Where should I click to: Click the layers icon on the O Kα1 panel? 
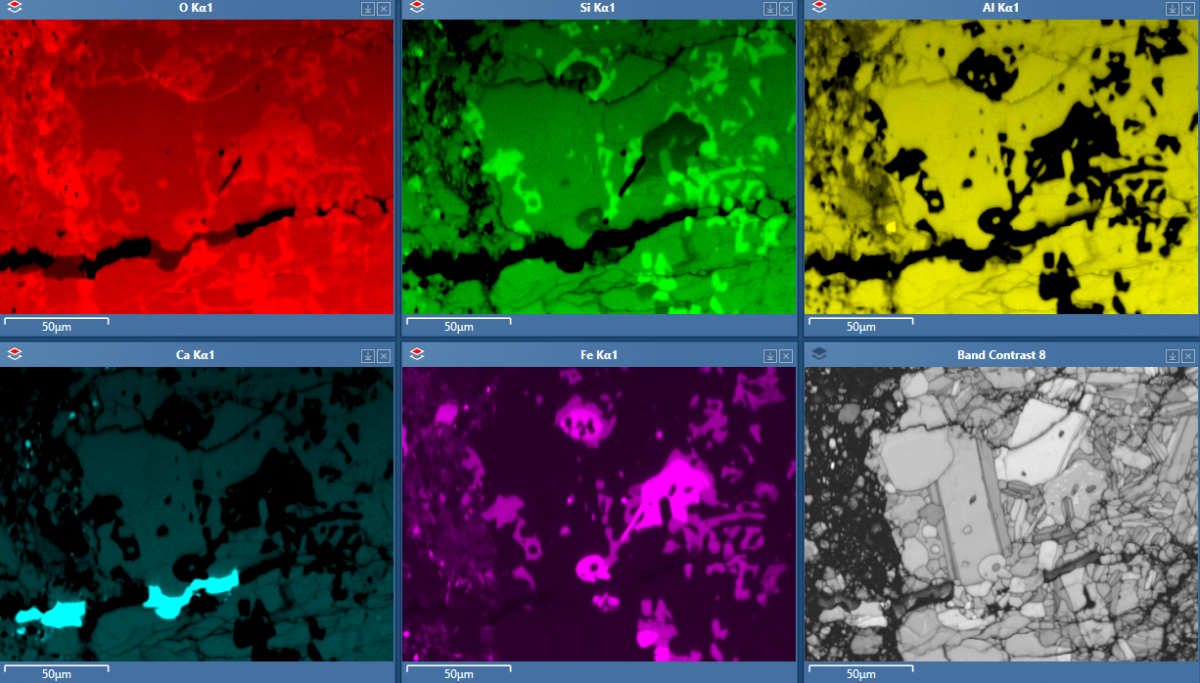pos(14,8)
